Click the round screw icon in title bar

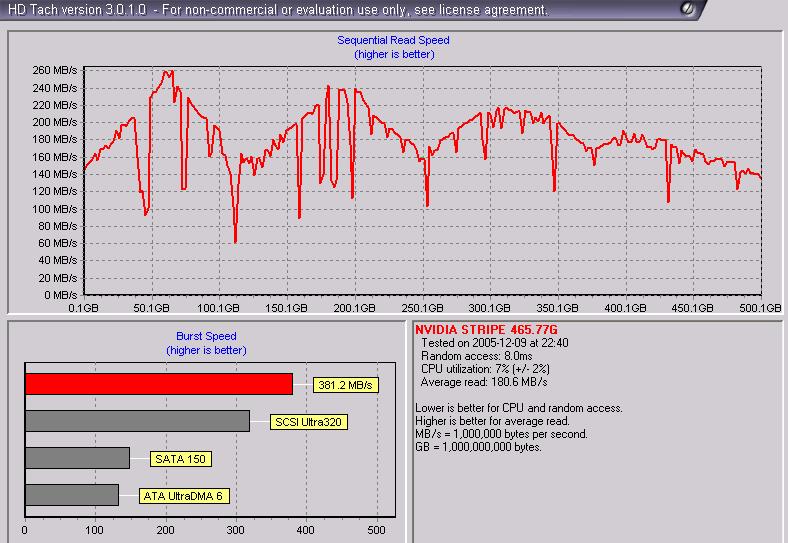tap(687, 9)
